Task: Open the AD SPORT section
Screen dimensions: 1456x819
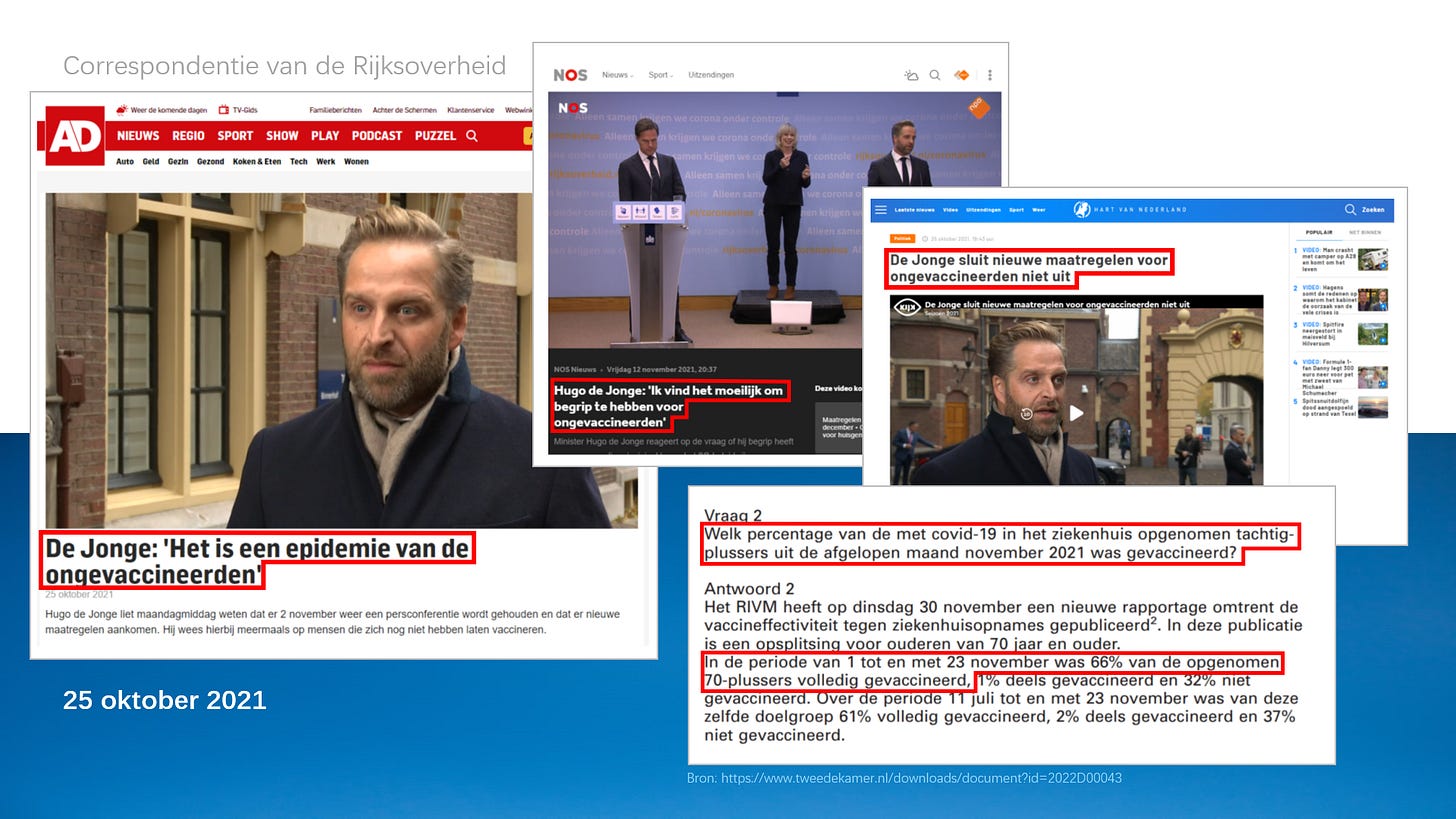Action: click(x=235, y=136)
